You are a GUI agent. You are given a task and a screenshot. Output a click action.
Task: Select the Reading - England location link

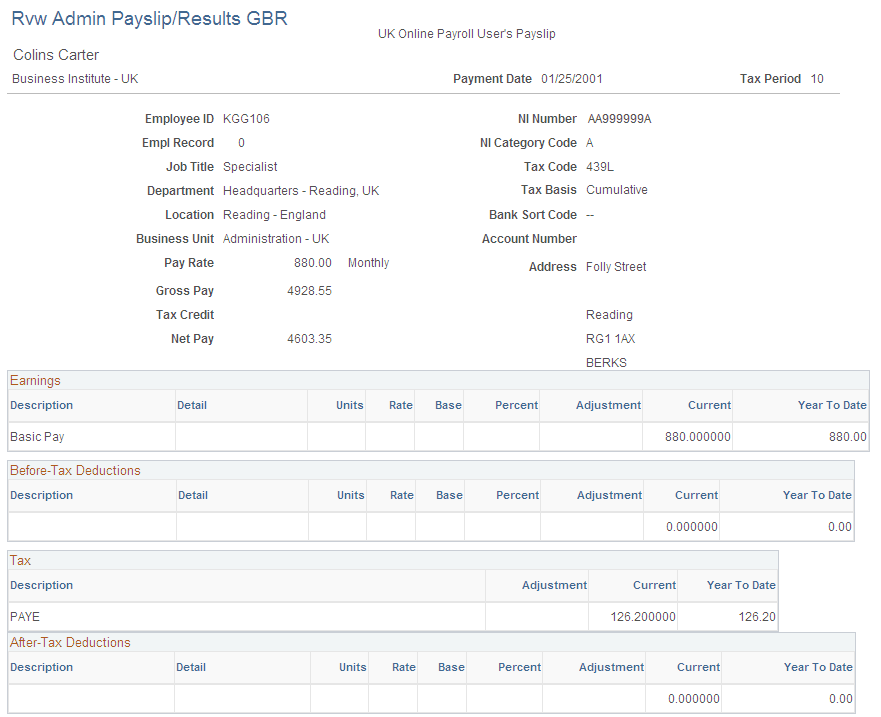pos(274,214)
